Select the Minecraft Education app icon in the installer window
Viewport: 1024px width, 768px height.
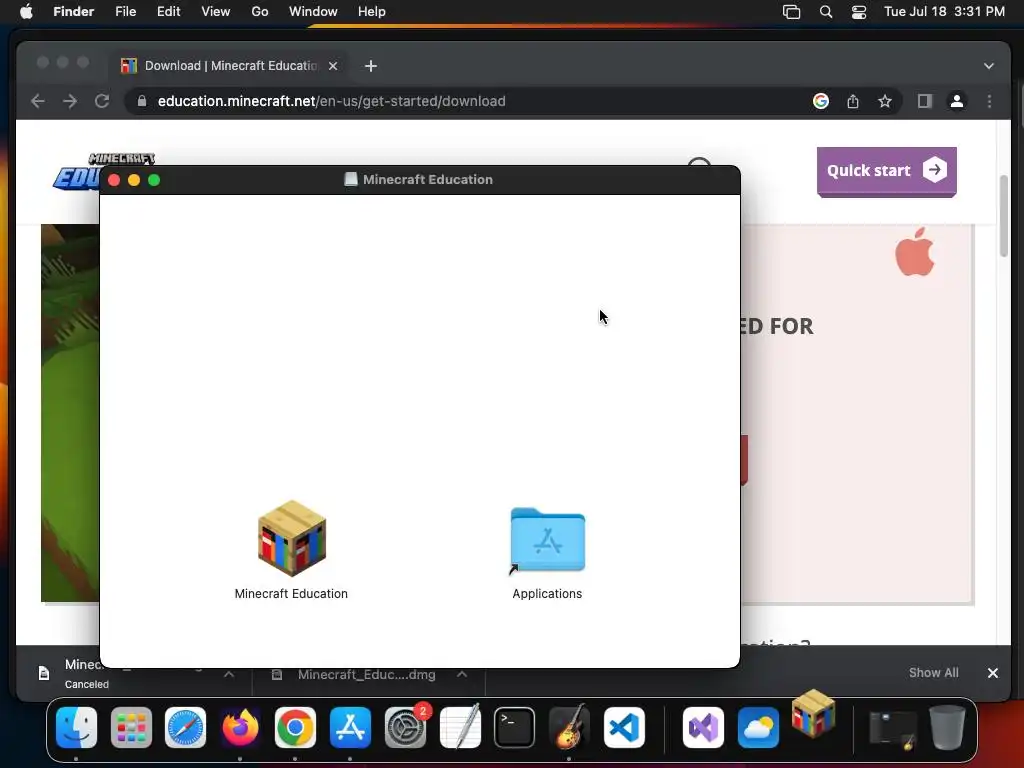291,539
